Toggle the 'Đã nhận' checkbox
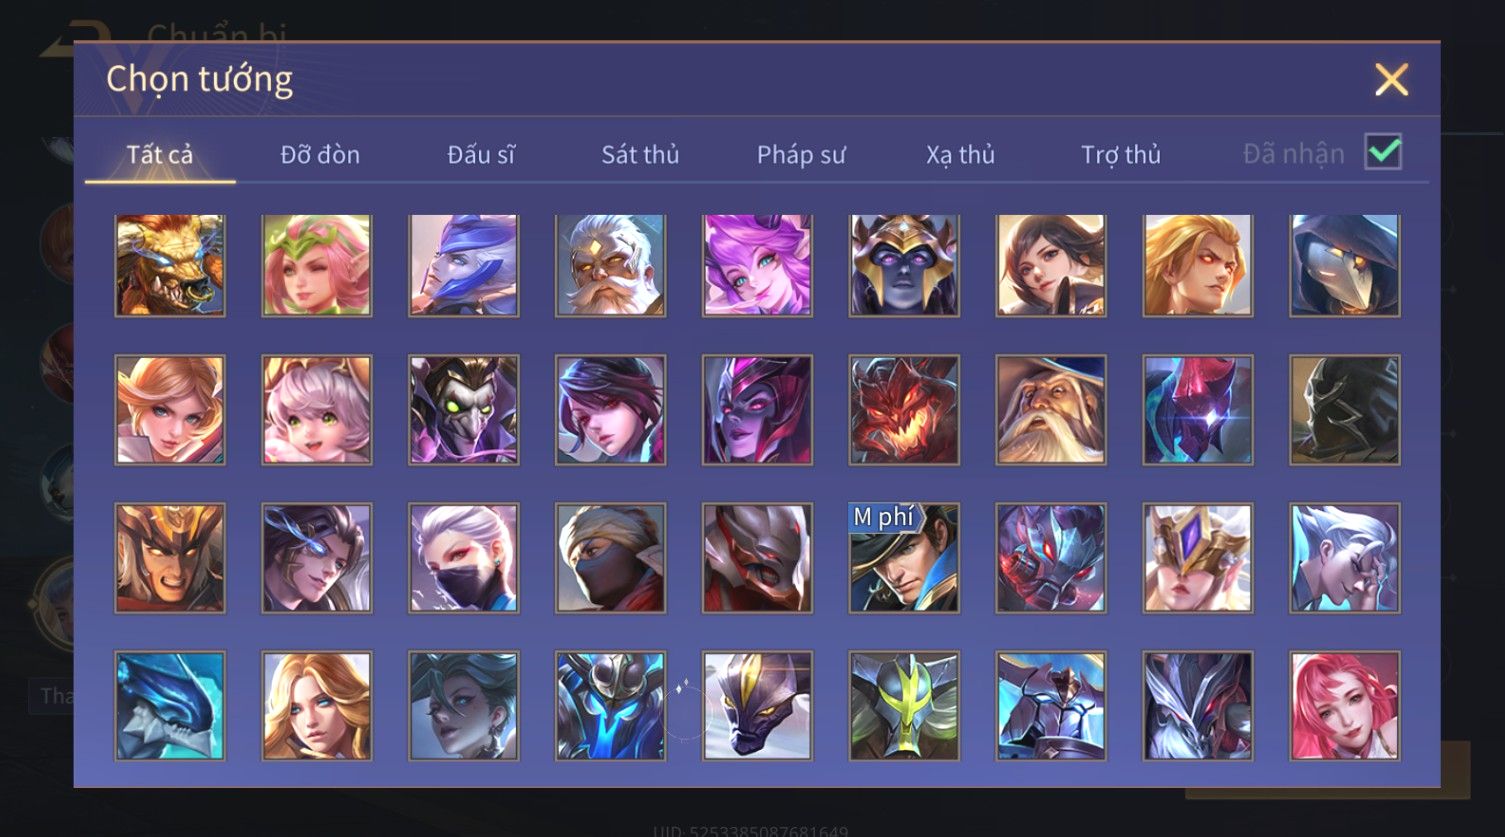The width and height of the screenshot is (1505, 837). click(1384, 152)
